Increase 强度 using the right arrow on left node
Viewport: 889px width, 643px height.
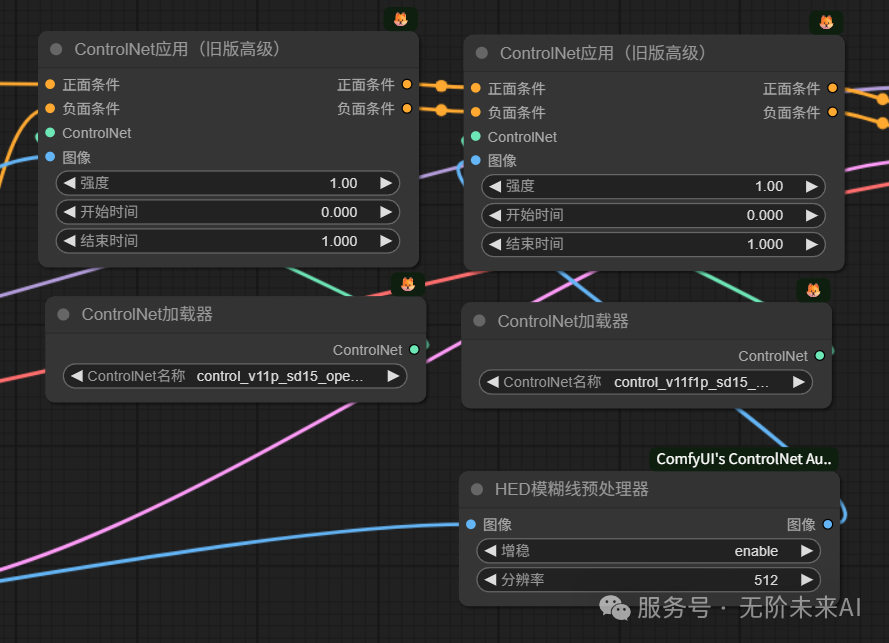tap(386, 183)
